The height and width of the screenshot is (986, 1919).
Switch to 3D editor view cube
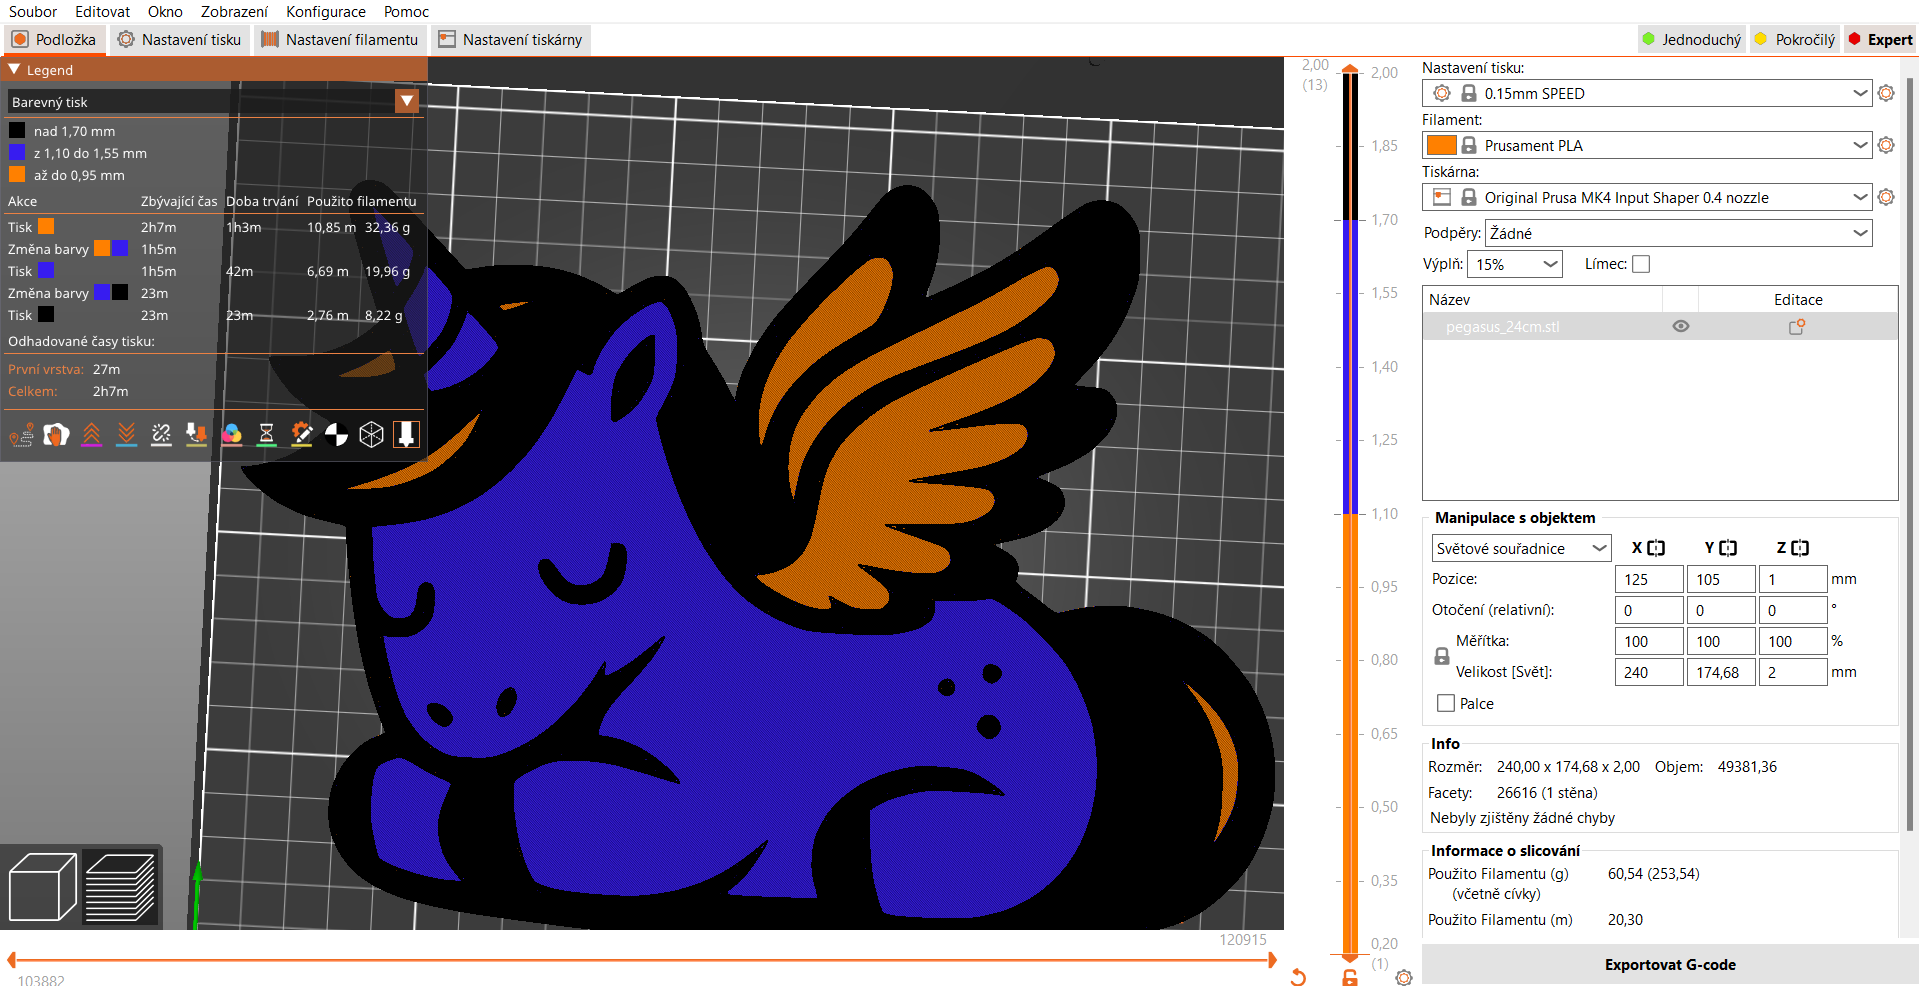[42, 886]
